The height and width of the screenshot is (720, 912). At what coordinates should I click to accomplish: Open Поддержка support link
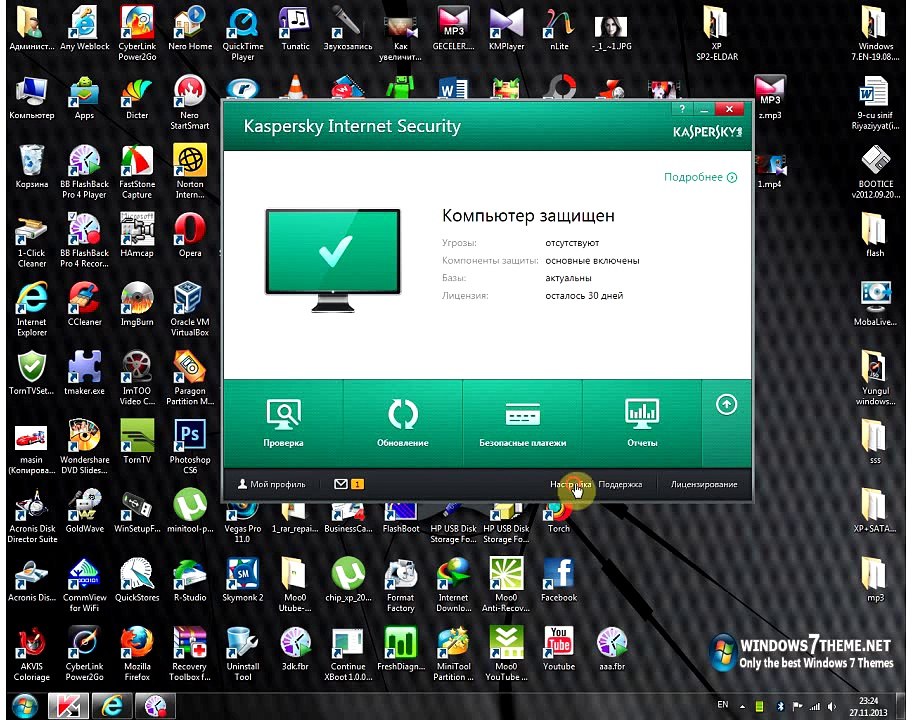(620, 484)
